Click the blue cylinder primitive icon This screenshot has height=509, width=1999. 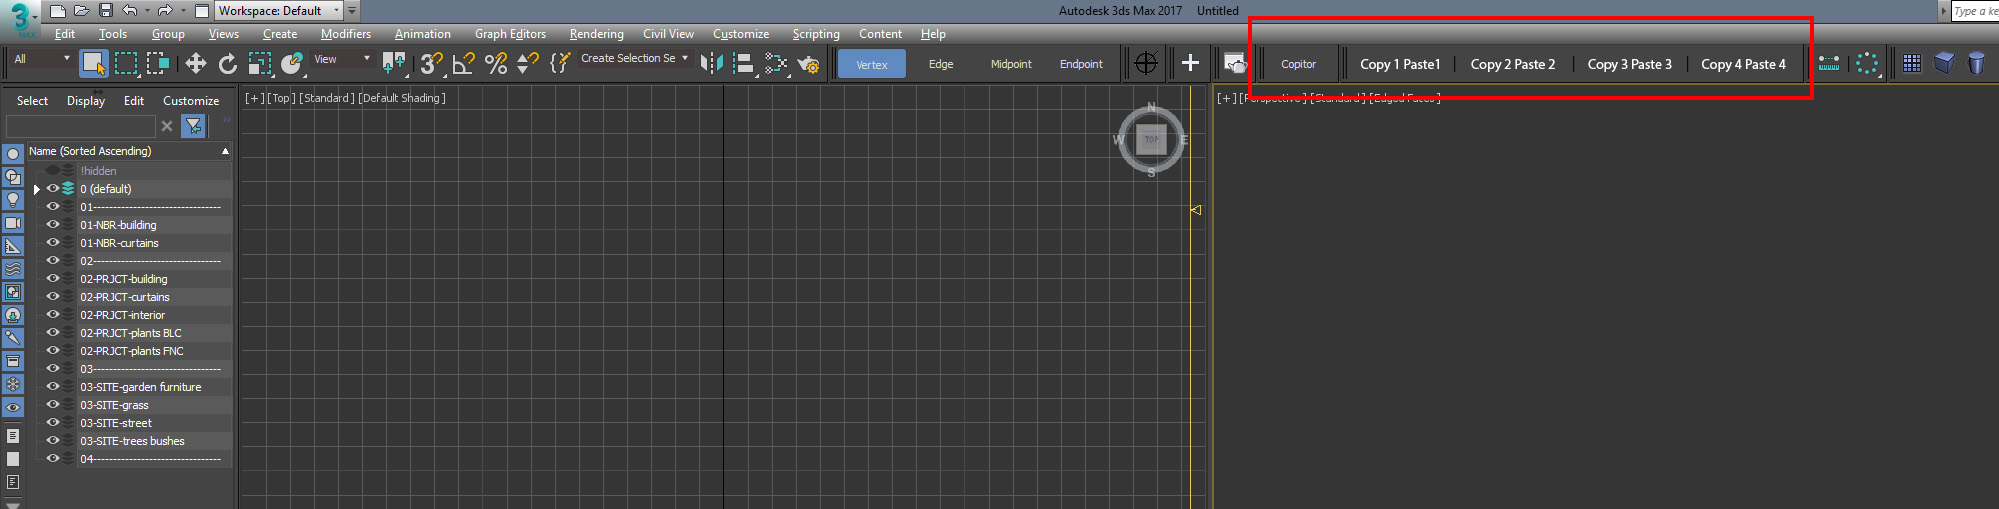(x=1976, y=63)
